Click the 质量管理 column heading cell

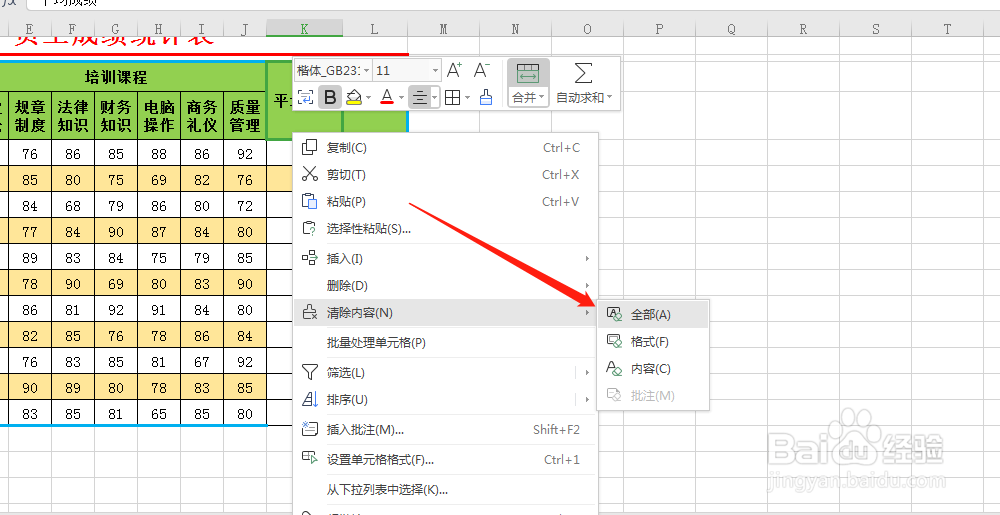[x=245, y=116]
